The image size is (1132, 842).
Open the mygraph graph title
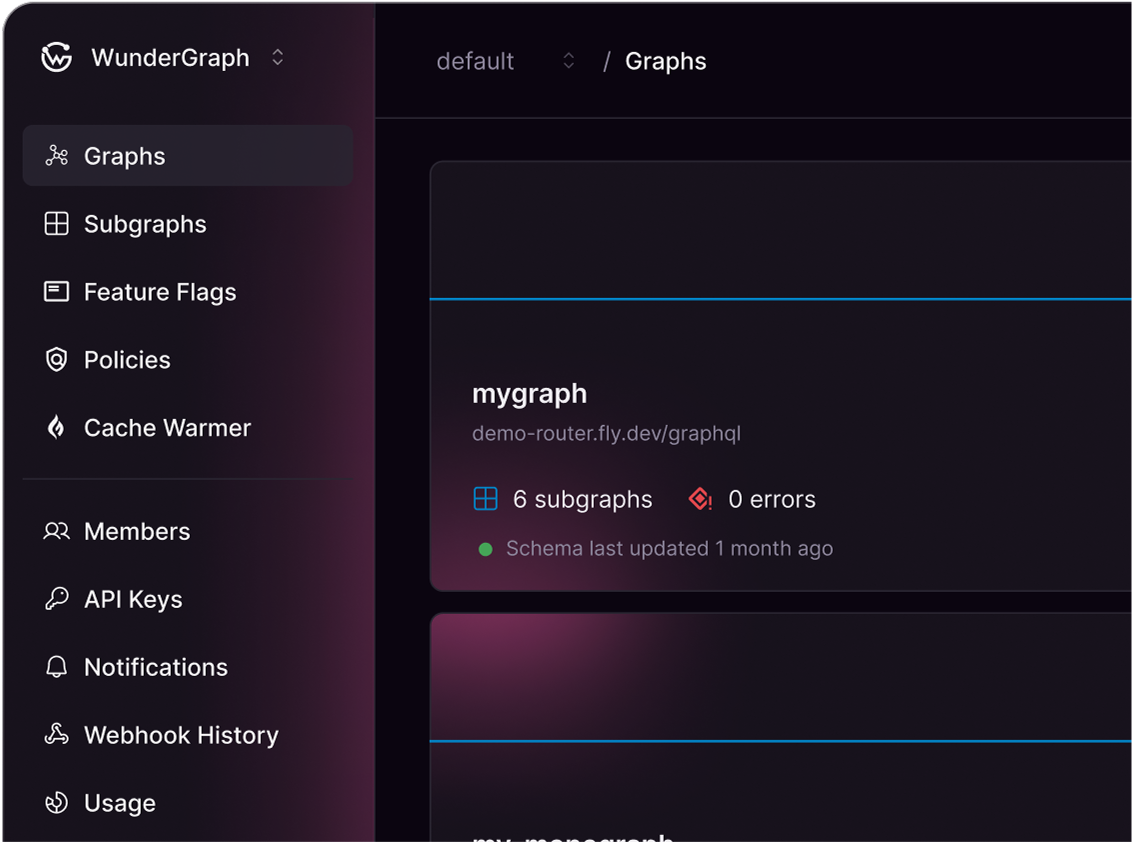point(530,394)
